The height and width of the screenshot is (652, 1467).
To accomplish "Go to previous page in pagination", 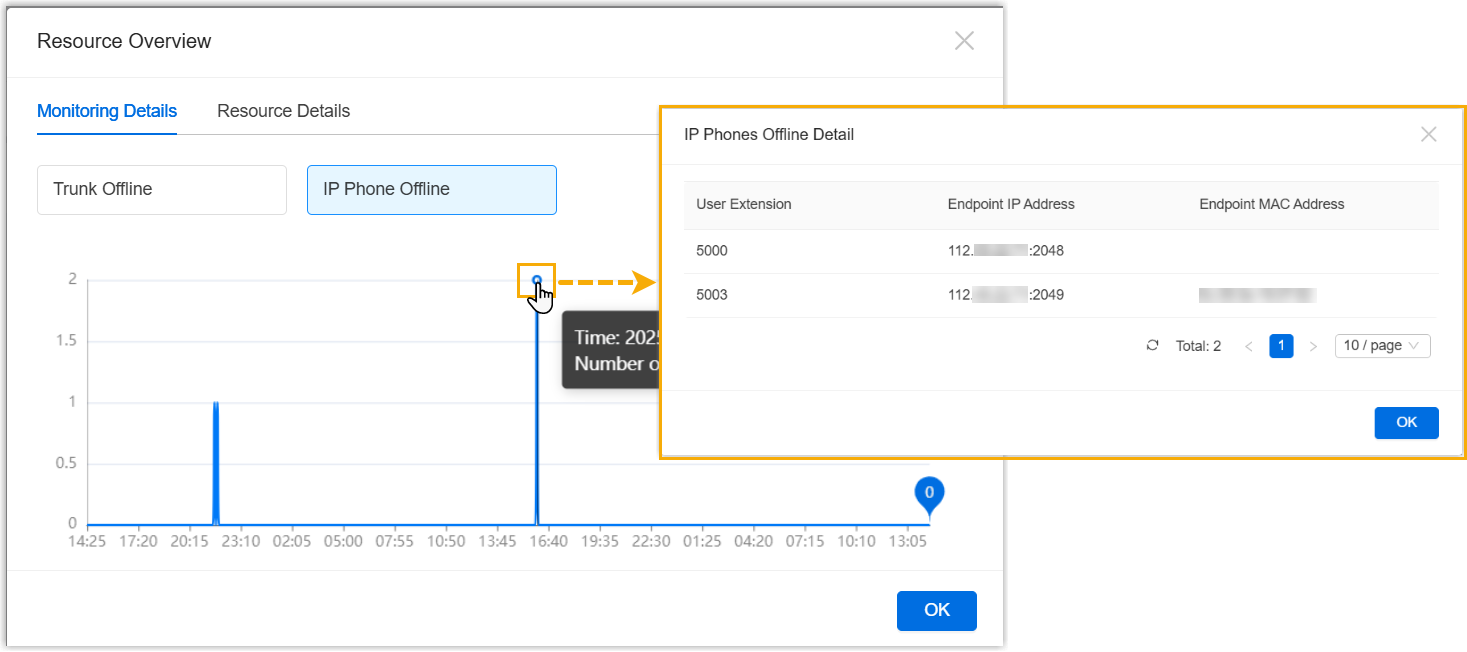I will tap(1248, 346).
